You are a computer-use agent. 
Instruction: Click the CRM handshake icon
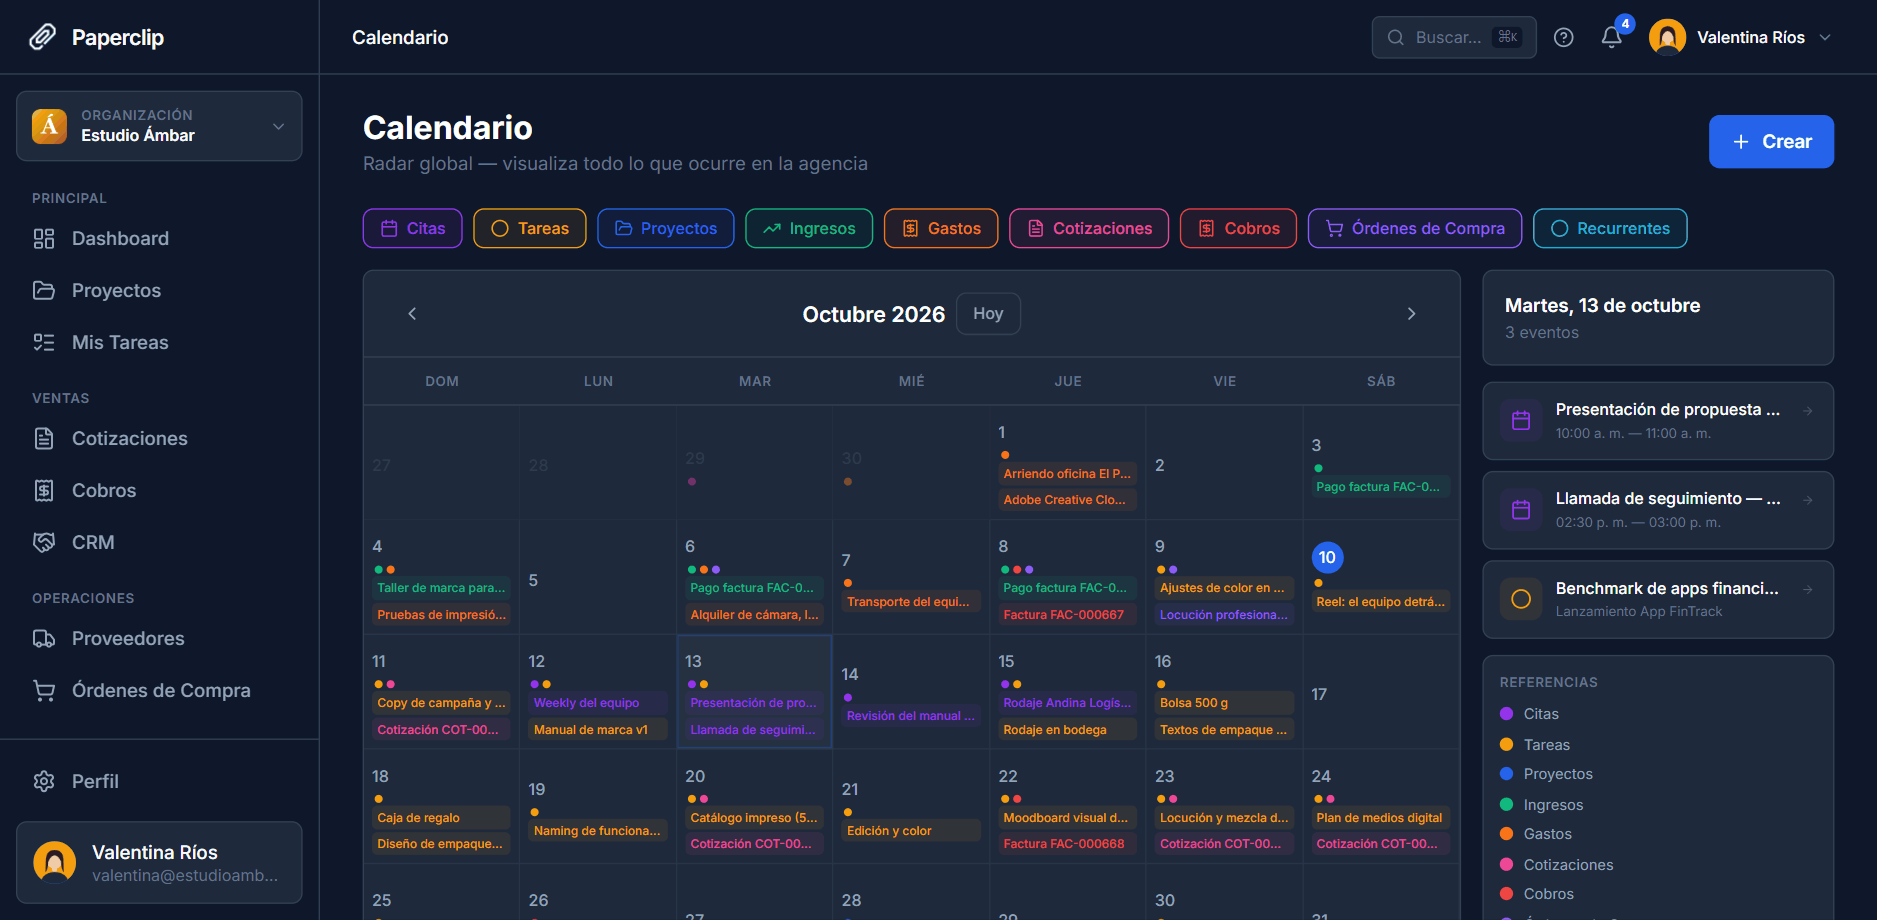click(x=44, y=542)
